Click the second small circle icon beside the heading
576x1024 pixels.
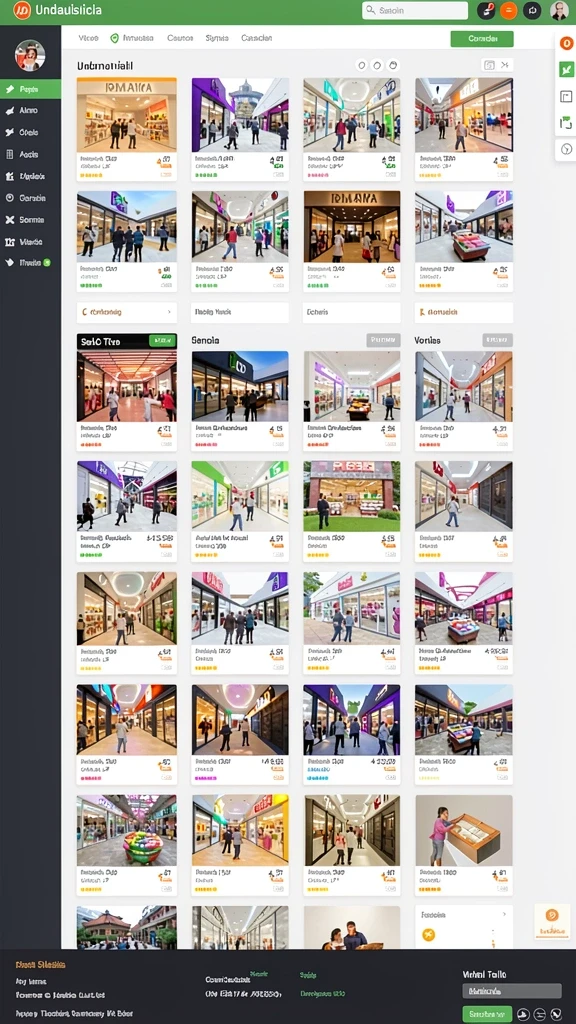point(377,65)
